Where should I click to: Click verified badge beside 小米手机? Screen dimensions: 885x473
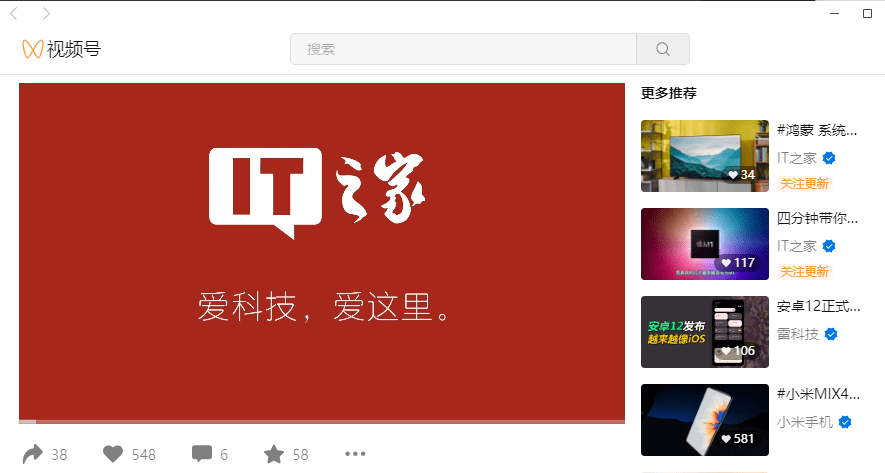click(x=845, y=422)
